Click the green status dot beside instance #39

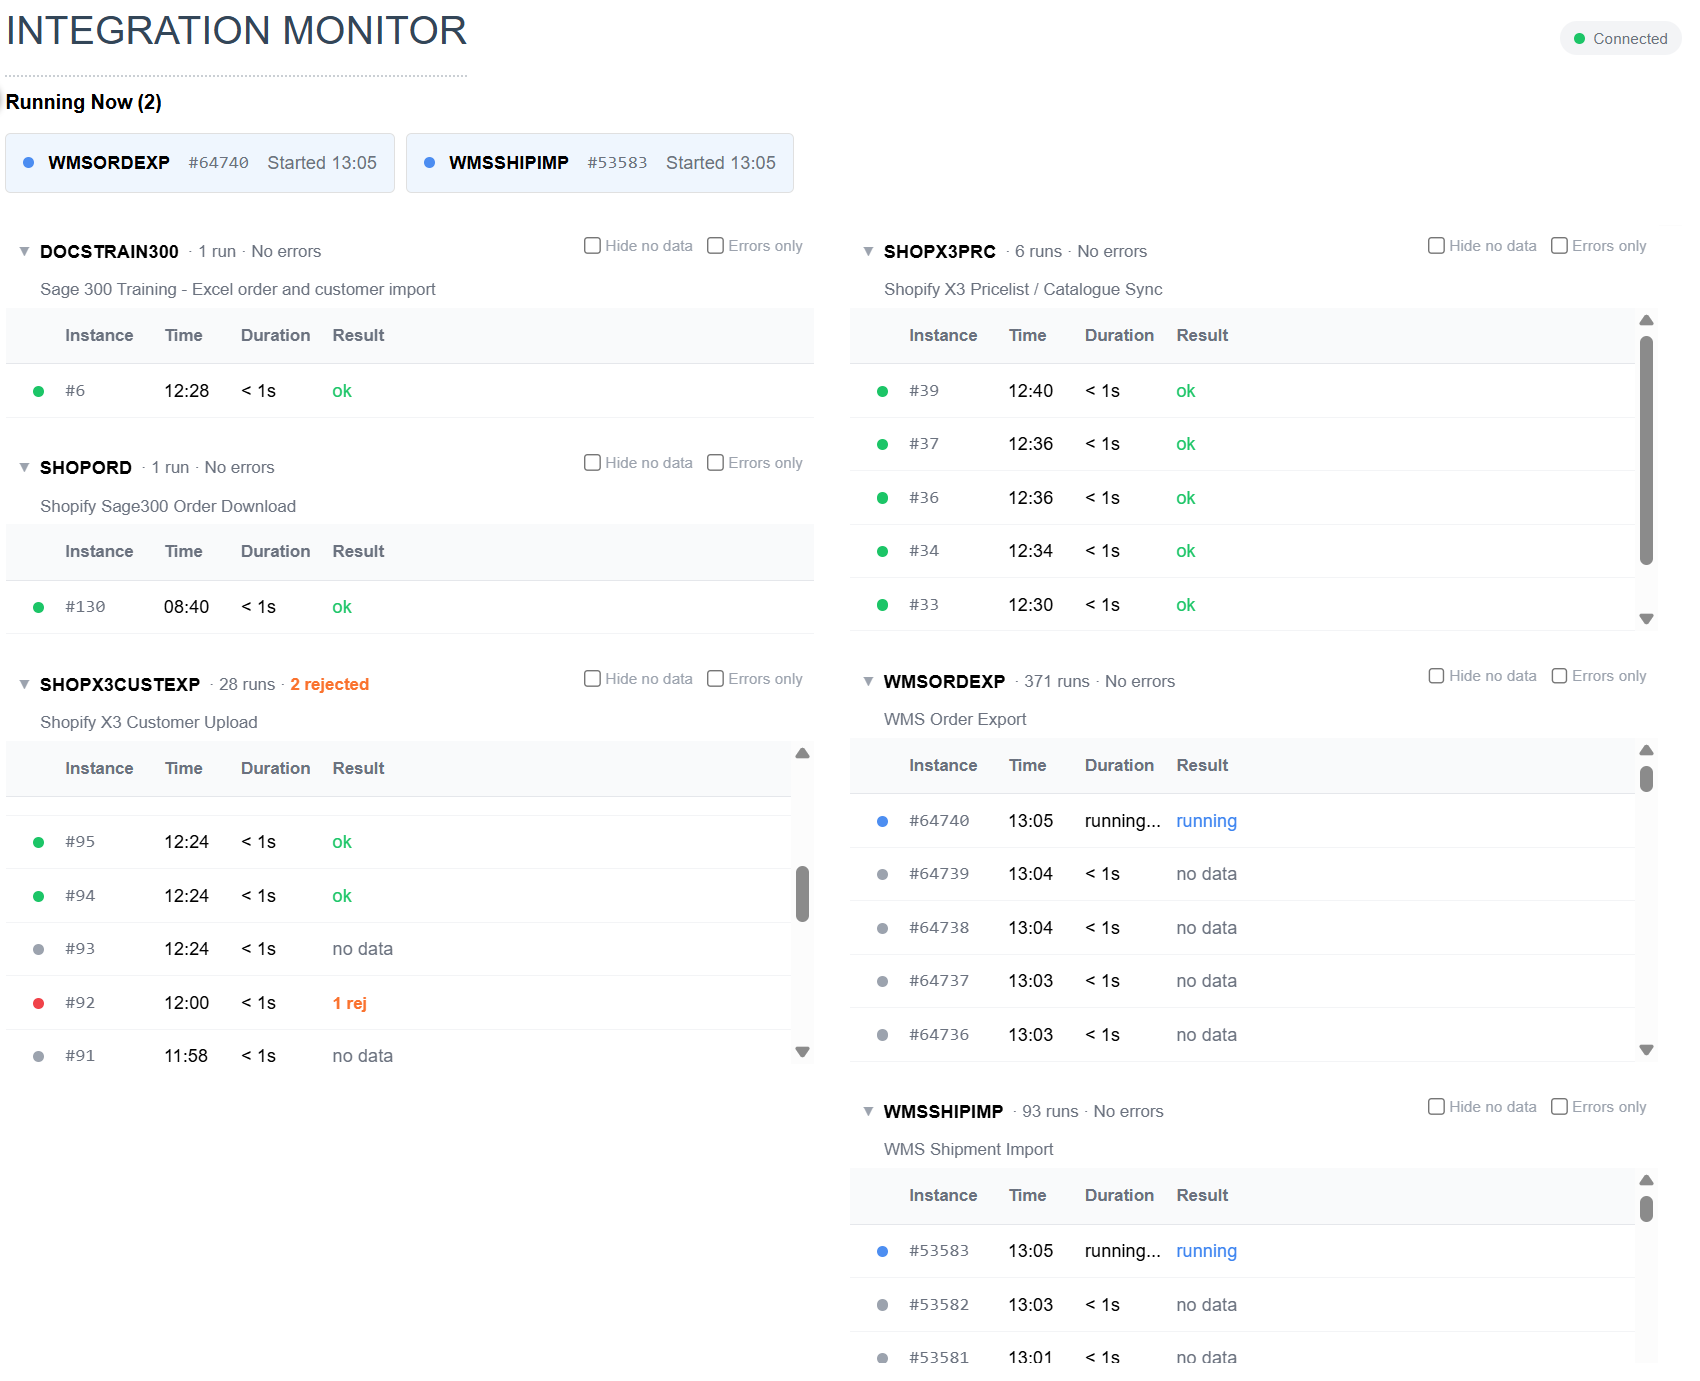tap(882, 391)
